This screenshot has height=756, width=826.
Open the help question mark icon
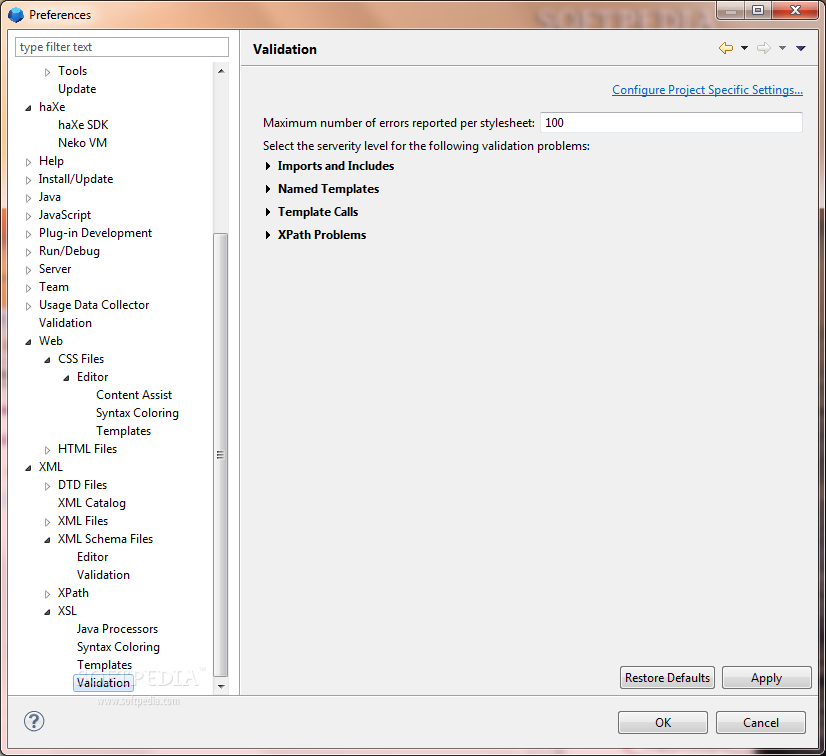(x=34, y=721)
